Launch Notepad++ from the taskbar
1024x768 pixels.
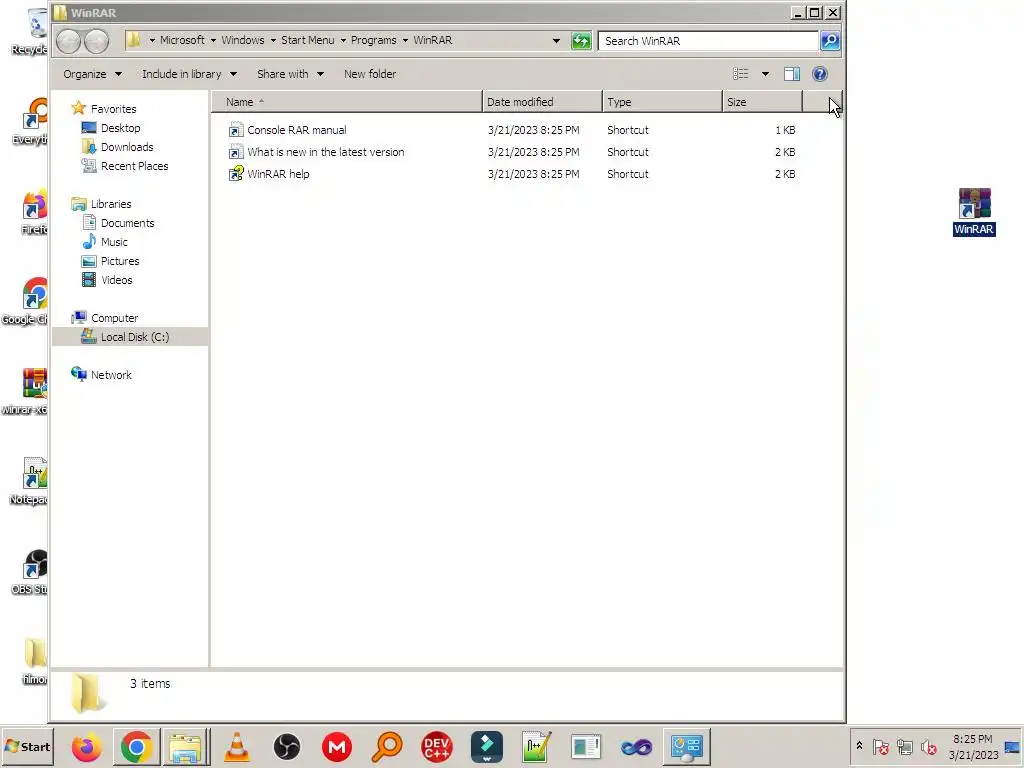click(536, 747)
